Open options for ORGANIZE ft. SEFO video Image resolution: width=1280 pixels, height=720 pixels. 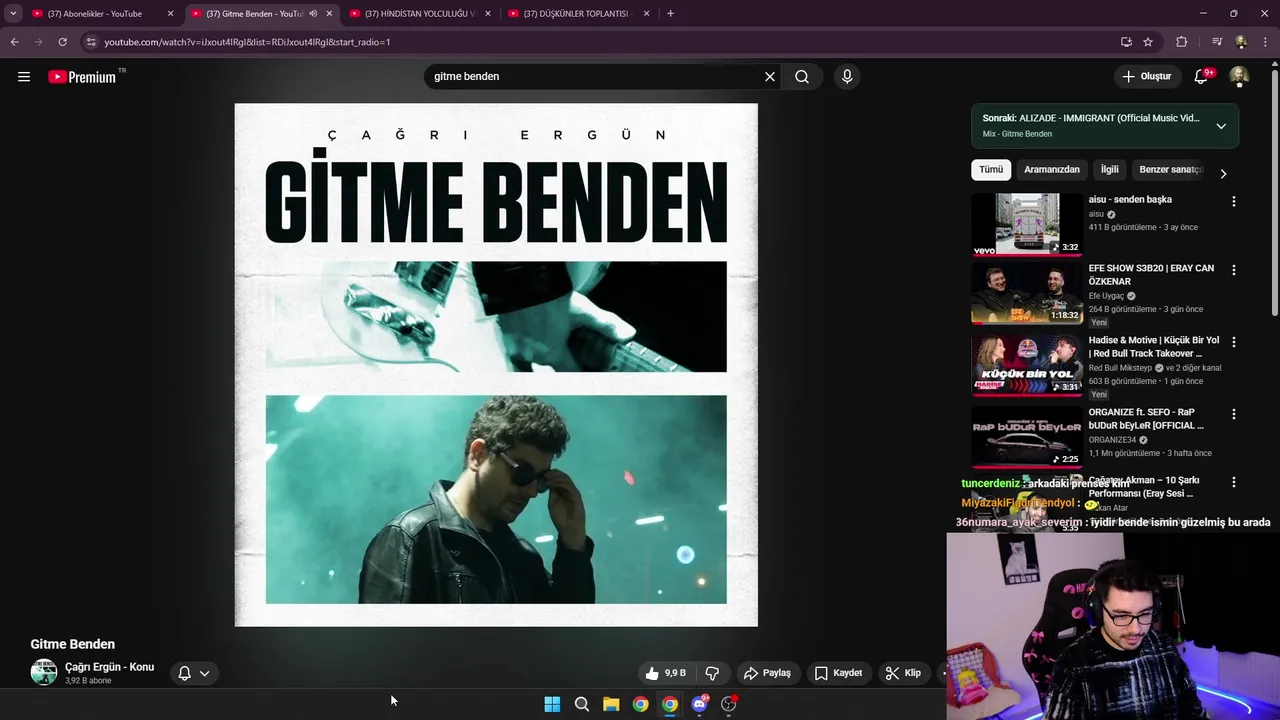click(x=1233, y=414)
